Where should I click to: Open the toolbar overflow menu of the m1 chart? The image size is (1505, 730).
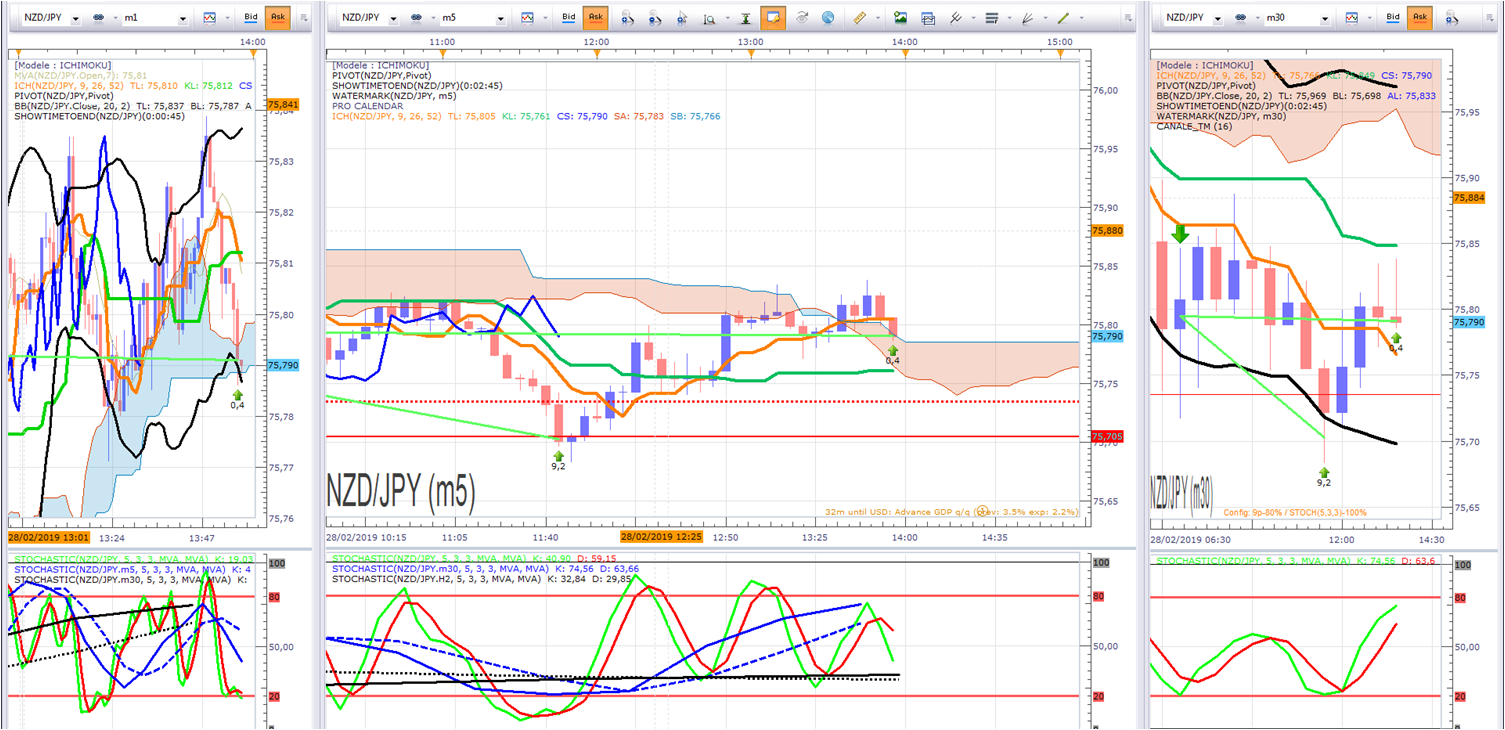303,18
